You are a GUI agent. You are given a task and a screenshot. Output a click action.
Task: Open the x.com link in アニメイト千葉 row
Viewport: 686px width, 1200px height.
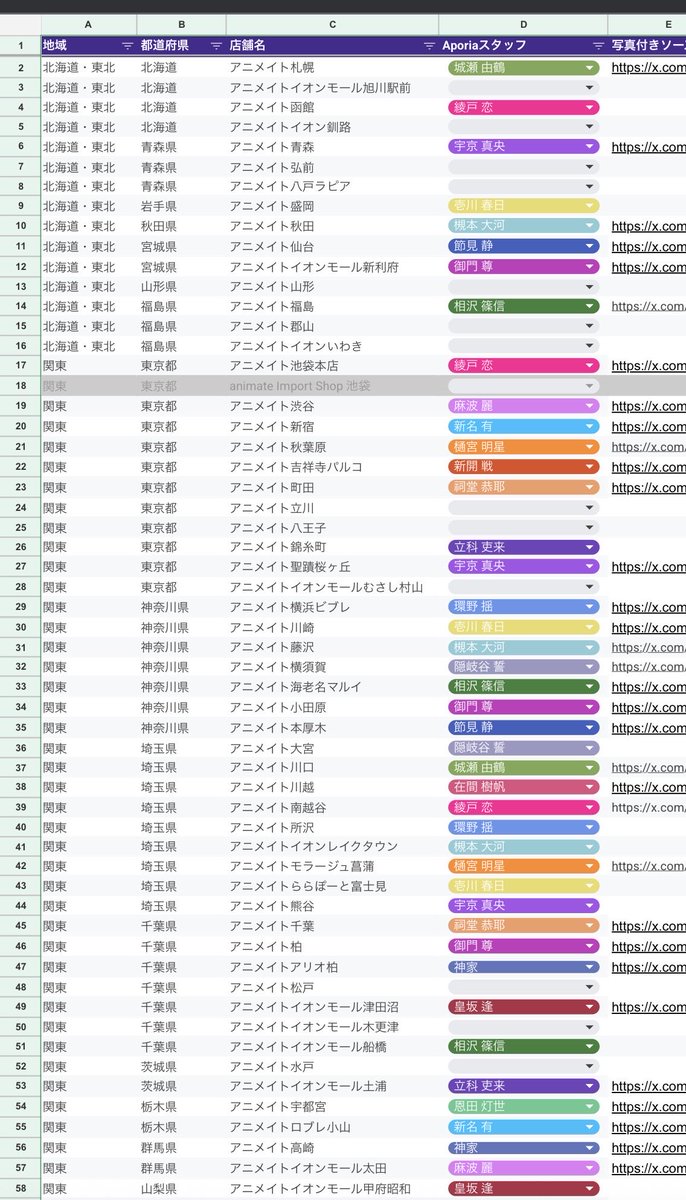(x=648, y=927)
